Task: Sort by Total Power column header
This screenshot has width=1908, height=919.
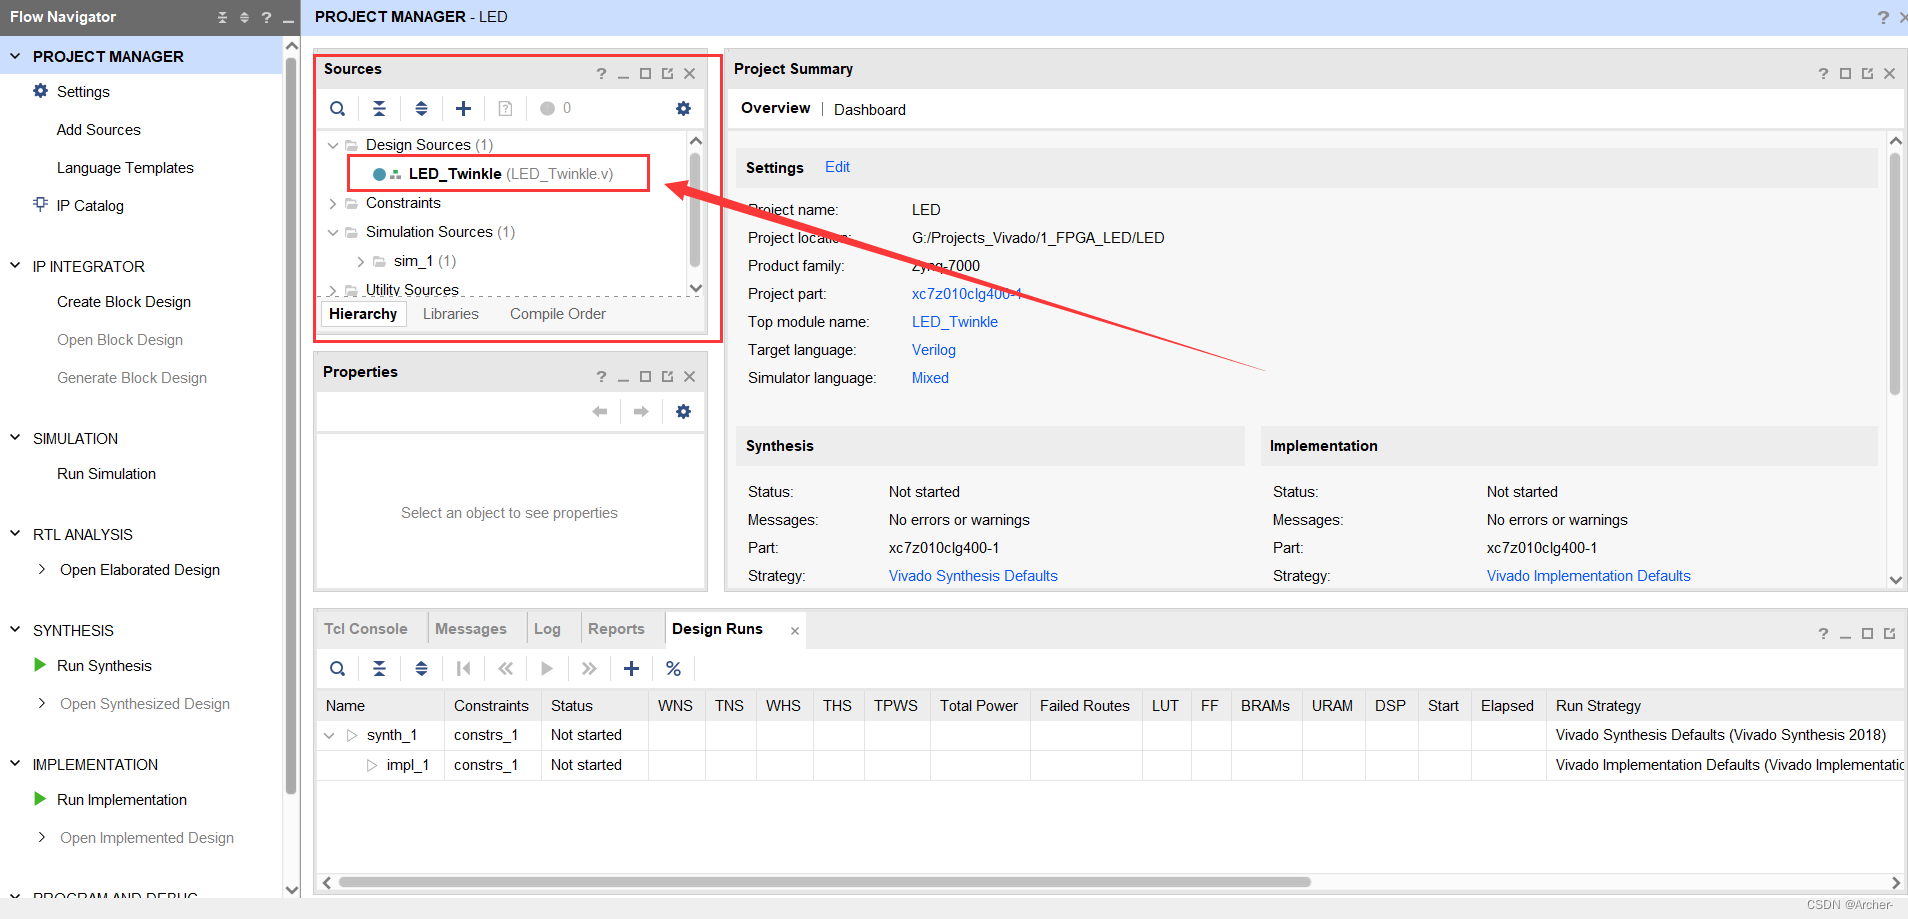Action: pos(979,706)
